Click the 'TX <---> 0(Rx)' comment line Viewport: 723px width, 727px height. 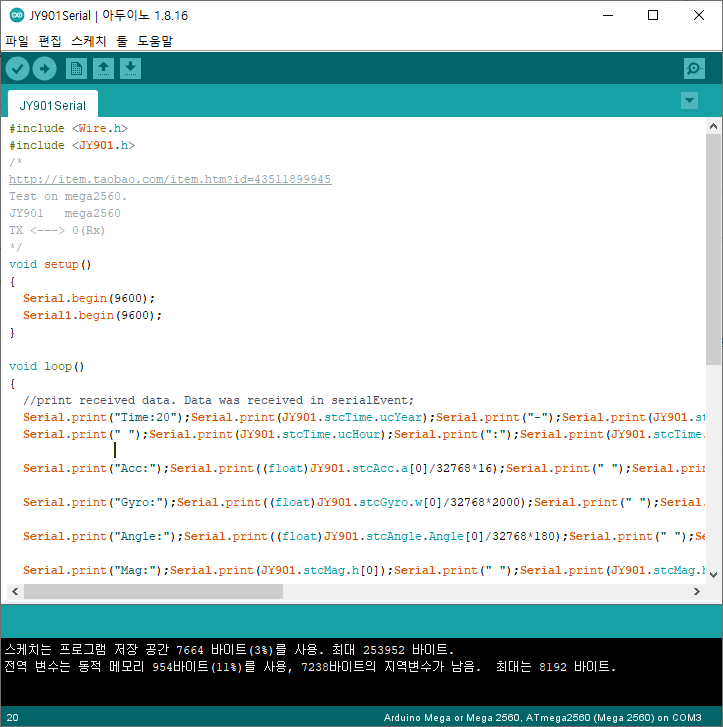pos(57,230)
